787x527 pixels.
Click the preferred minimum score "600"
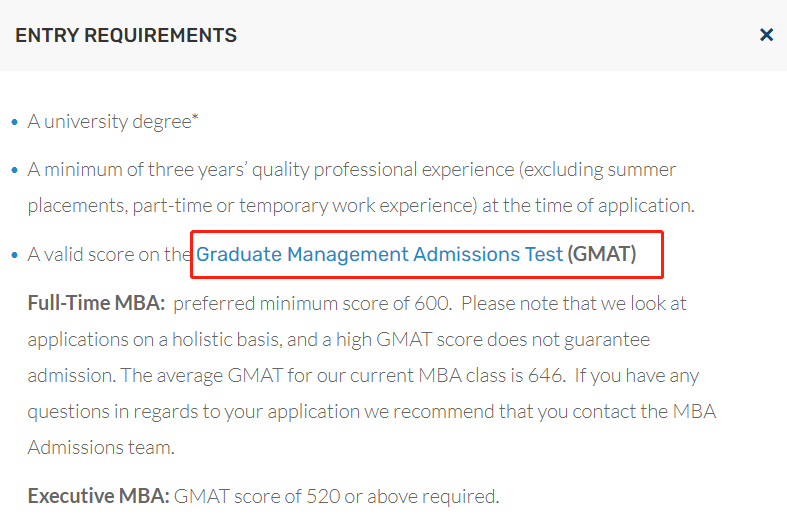point(431,303)
